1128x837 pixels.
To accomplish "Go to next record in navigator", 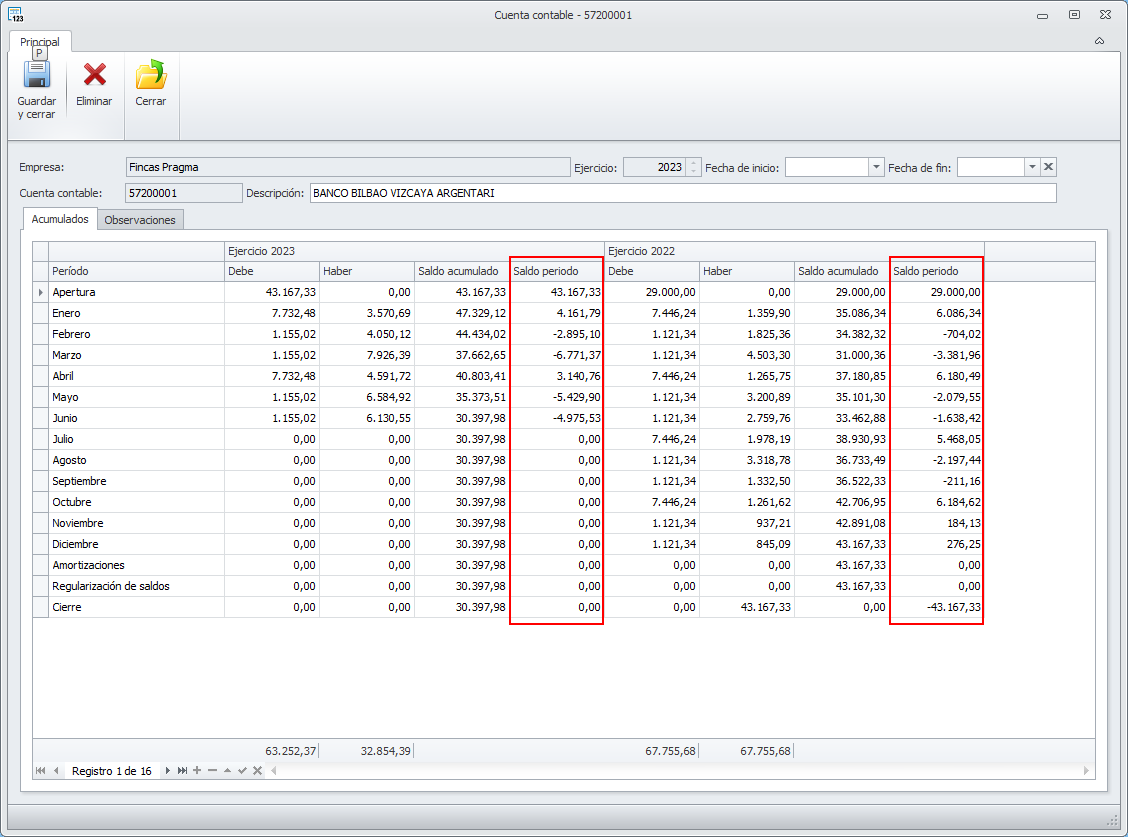I will click(x=168, y=771).
